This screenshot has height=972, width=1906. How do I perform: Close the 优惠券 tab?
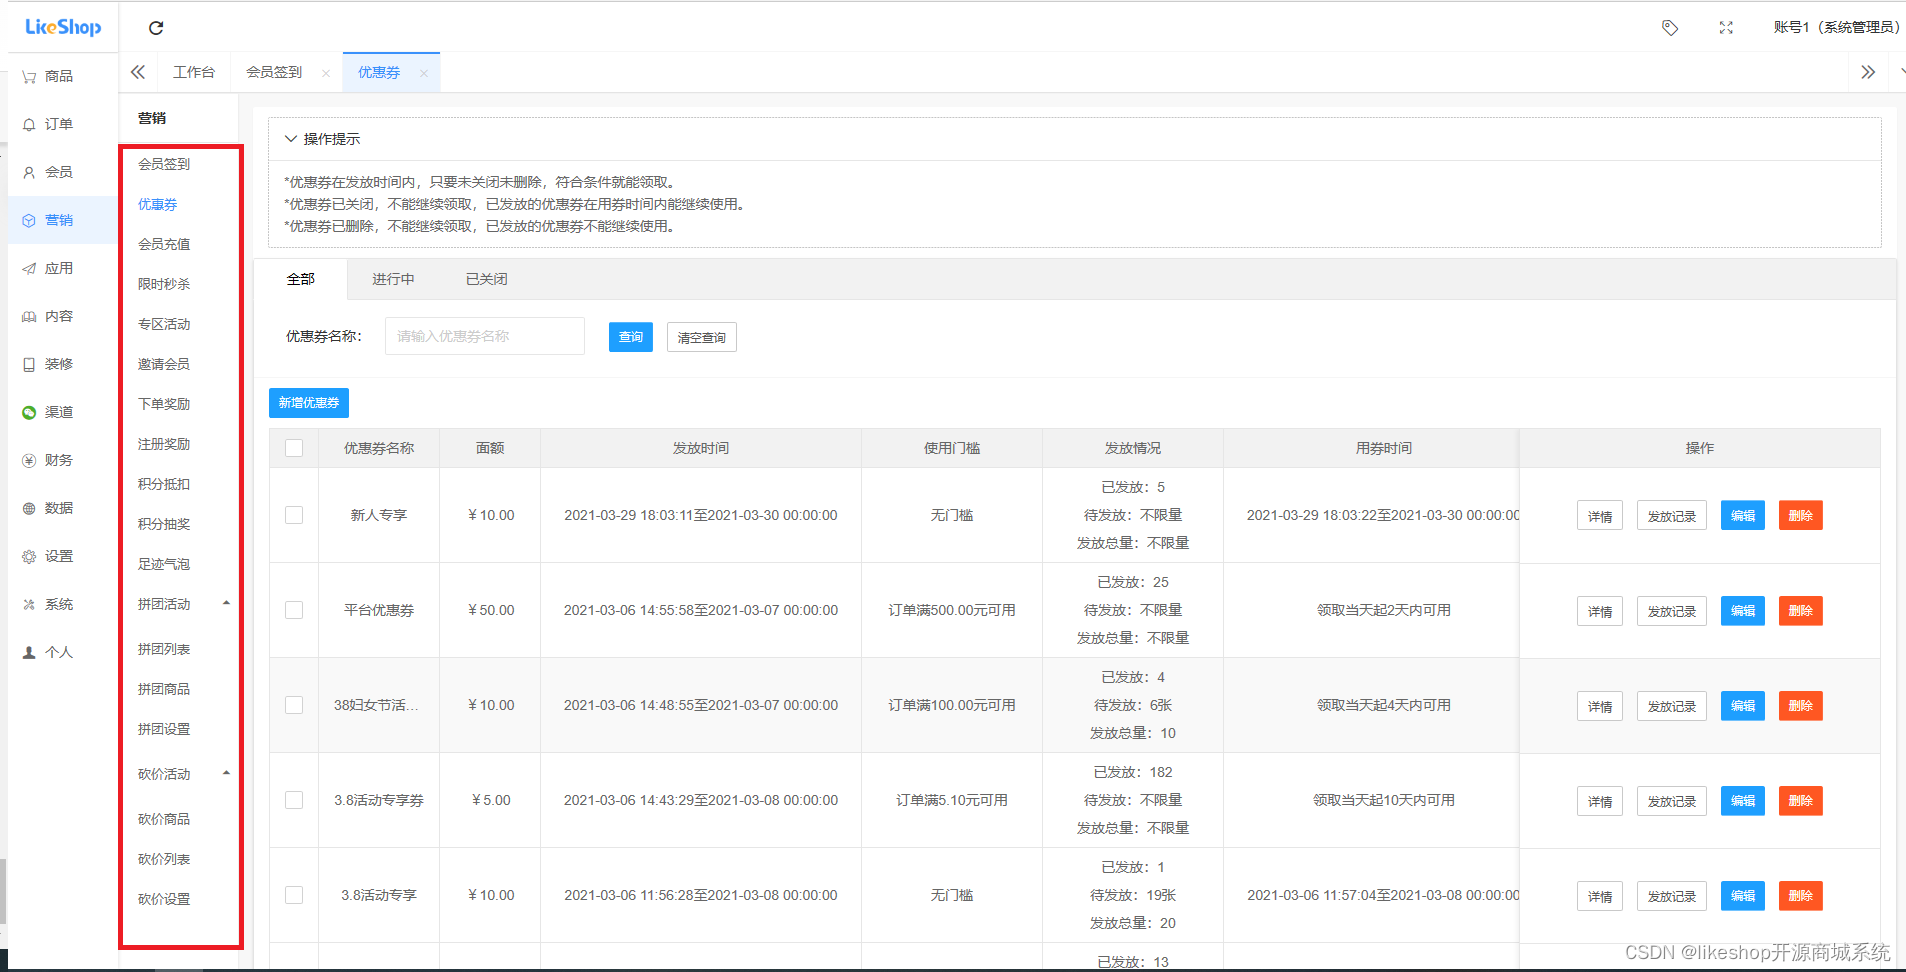point(424,73)
